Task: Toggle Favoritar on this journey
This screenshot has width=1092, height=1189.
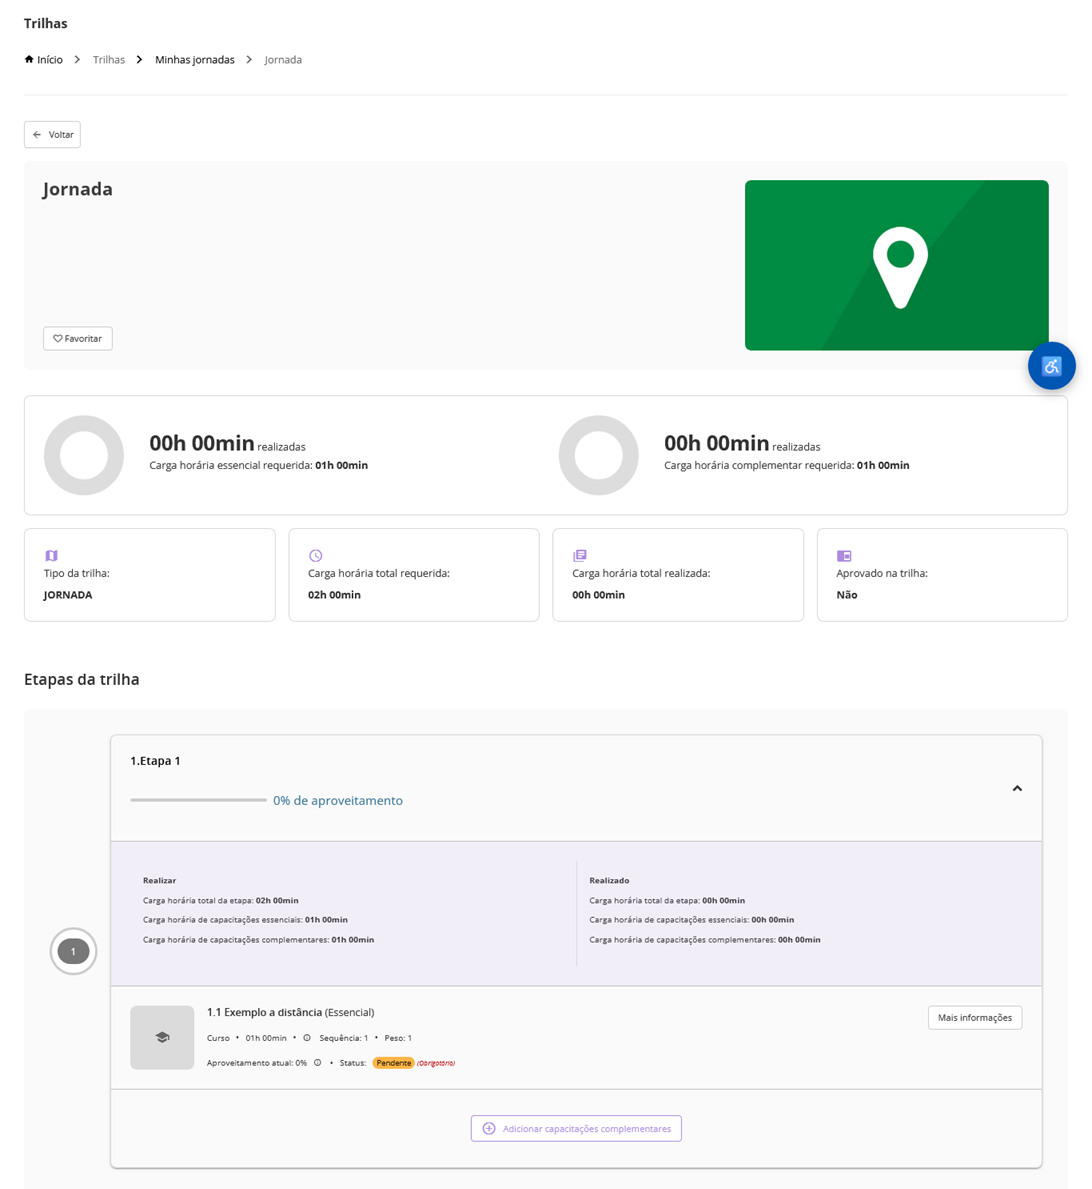Action: [x=78, y=339]
